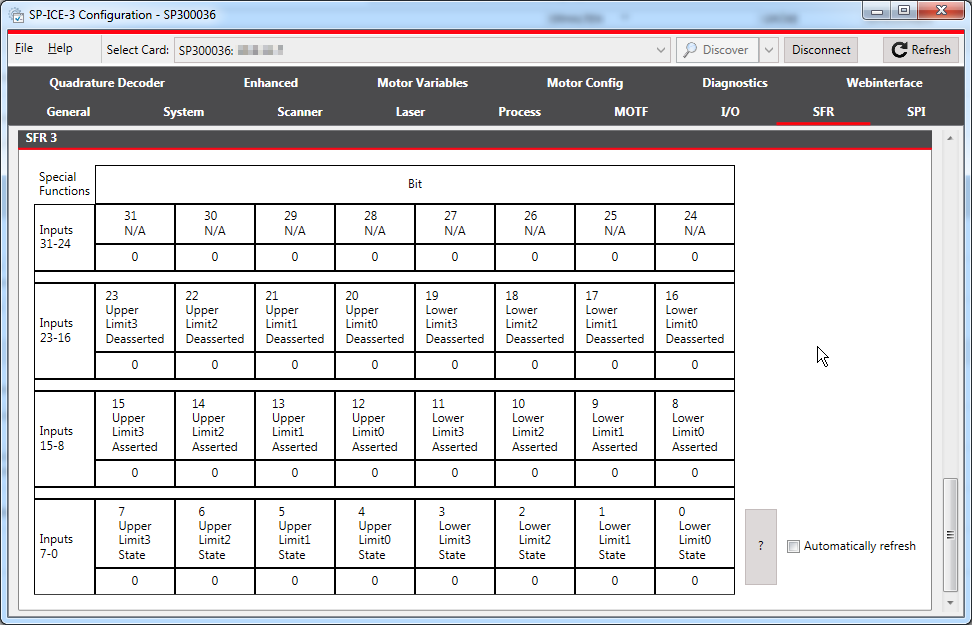Open the Webinterface tab
Viewport: 972px width, 625px height.
point(884,83)
